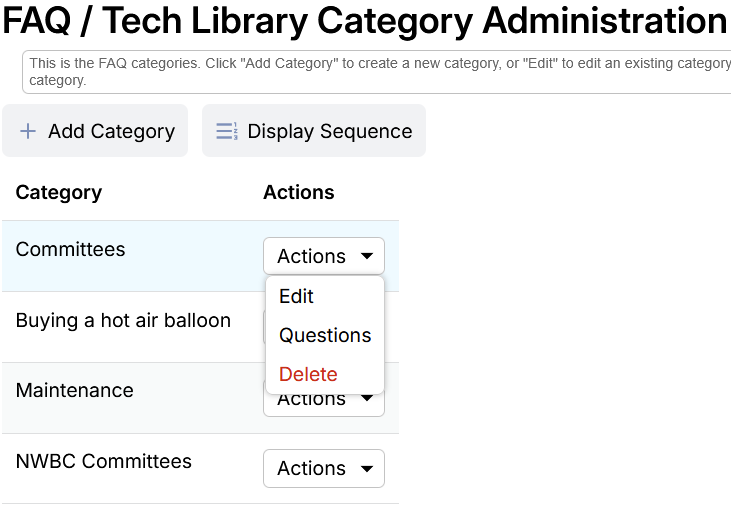Collapse the Committees Actions dropdown
The height and width of the screenshot is (521, 731).
click(323, 256)
